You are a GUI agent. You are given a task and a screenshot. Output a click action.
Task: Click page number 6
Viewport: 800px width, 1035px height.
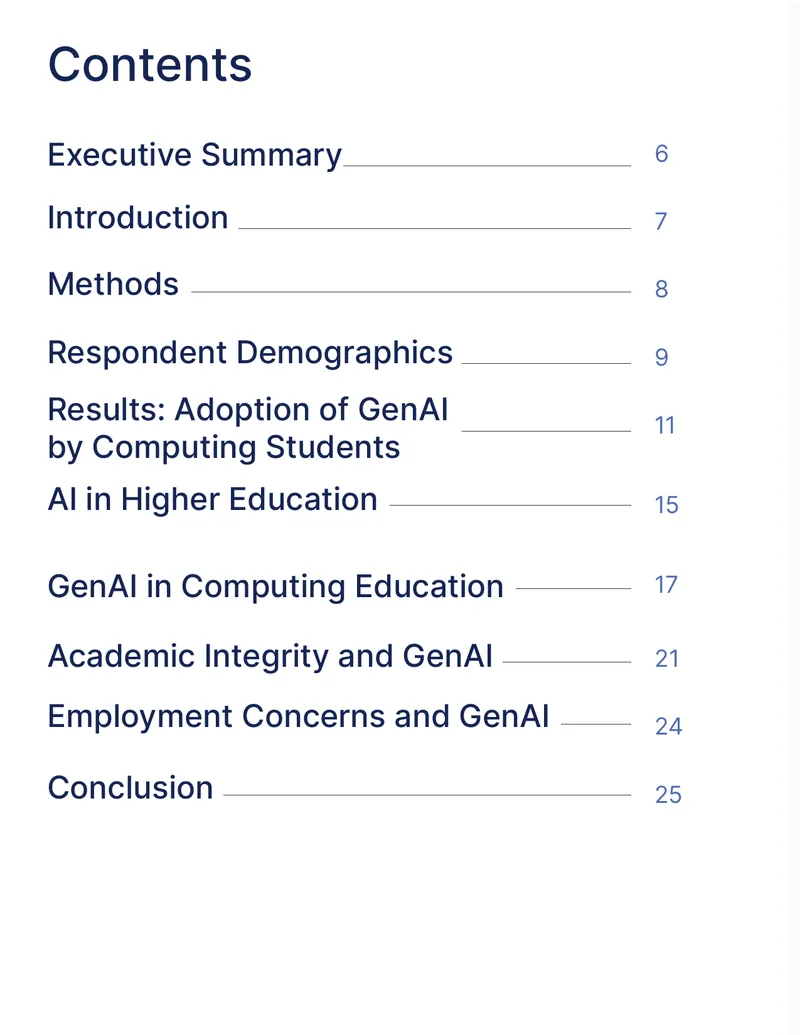661,154
